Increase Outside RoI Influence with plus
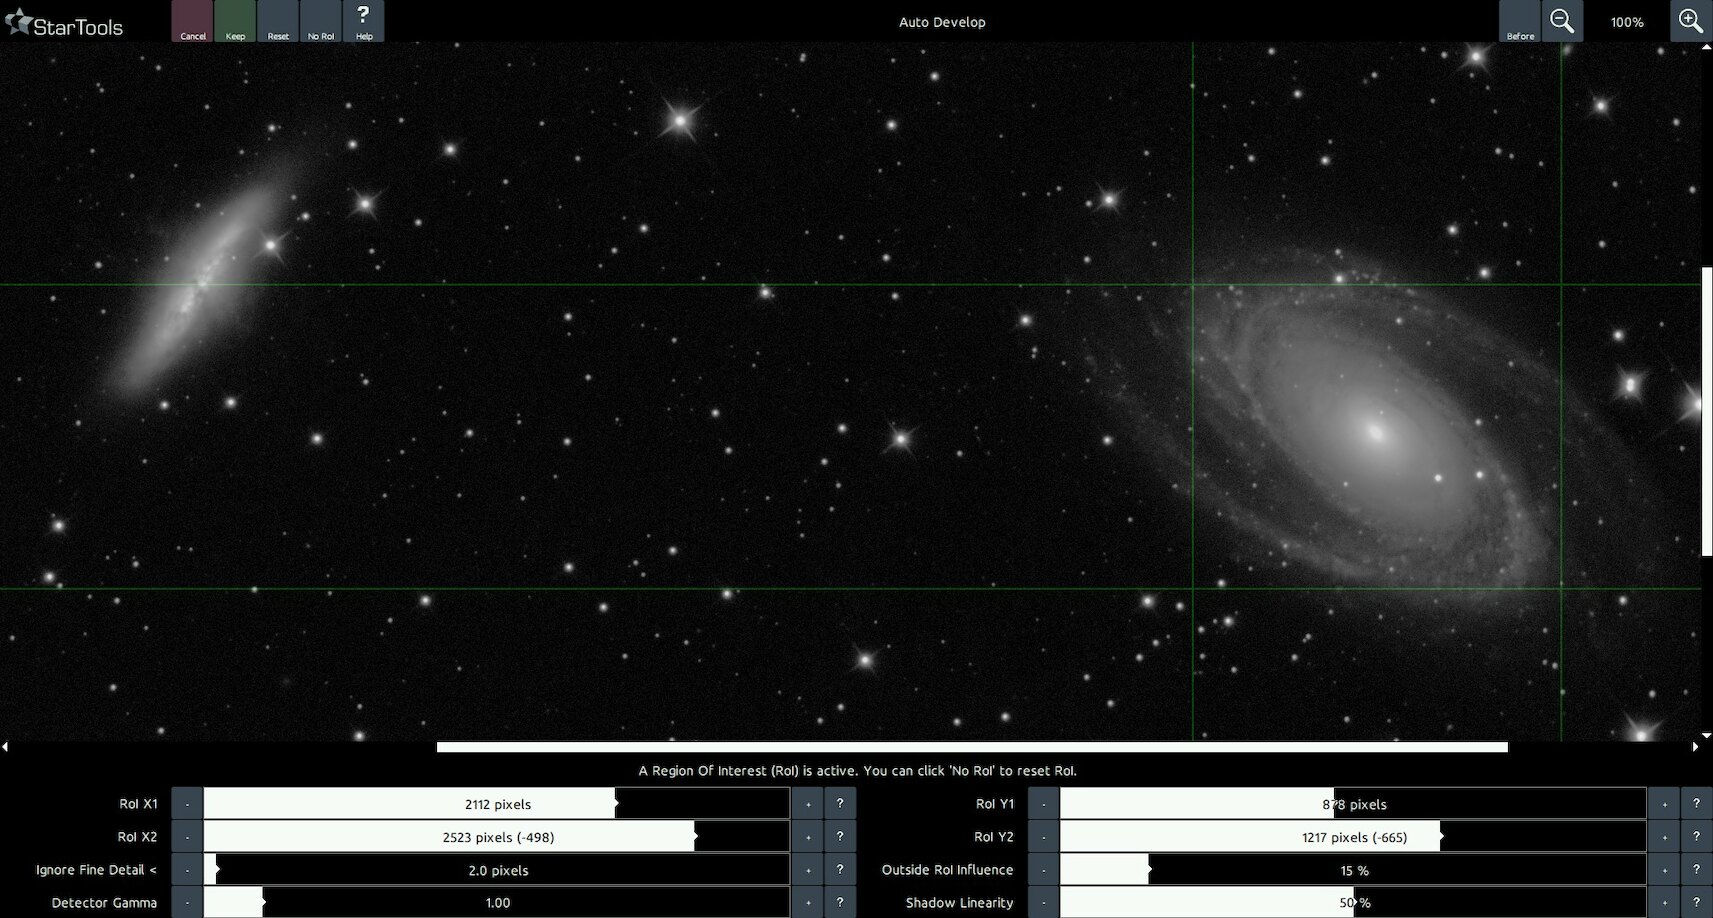 tap(1664, 870)
